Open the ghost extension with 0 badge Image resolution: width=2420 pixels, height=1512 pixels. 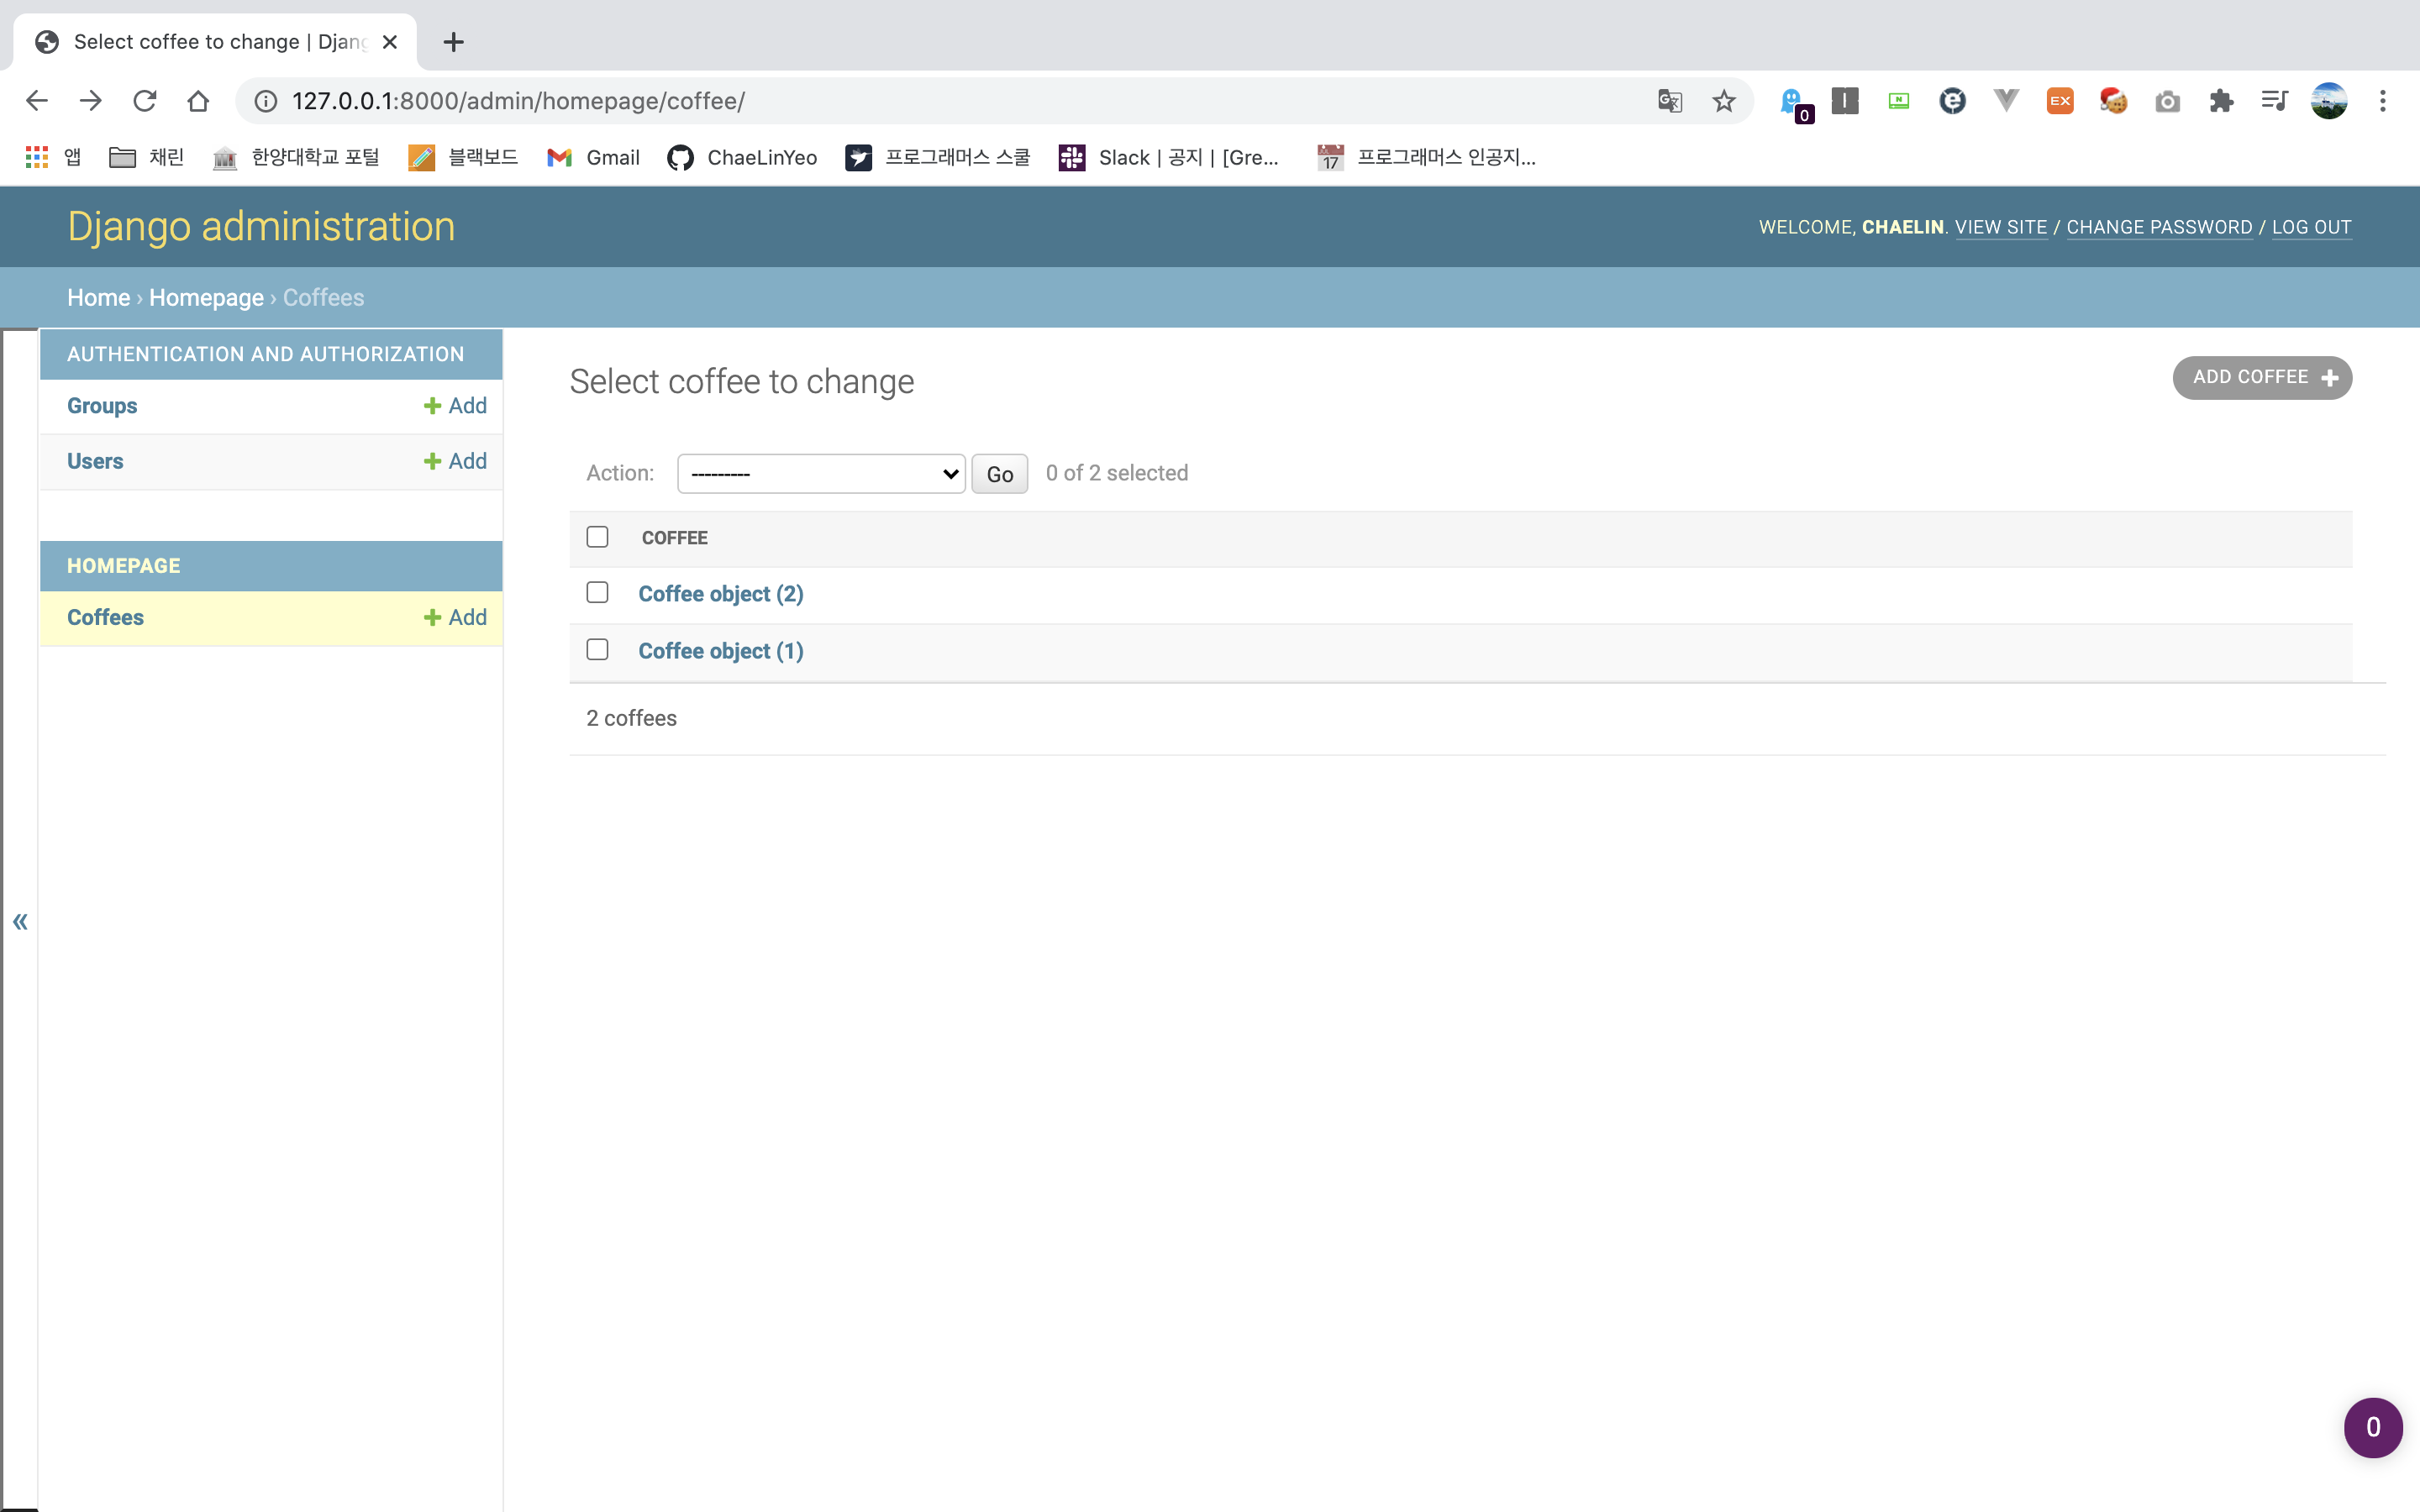coord(1794,103)
